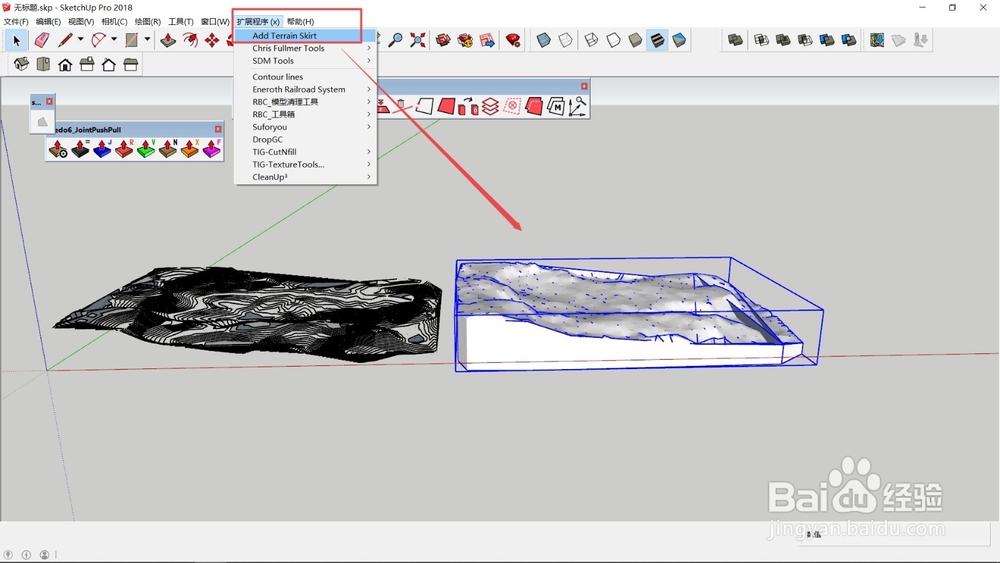Expand Chris Fullmer Tools submenu
Screen dimensions: 1000x563
305,48
